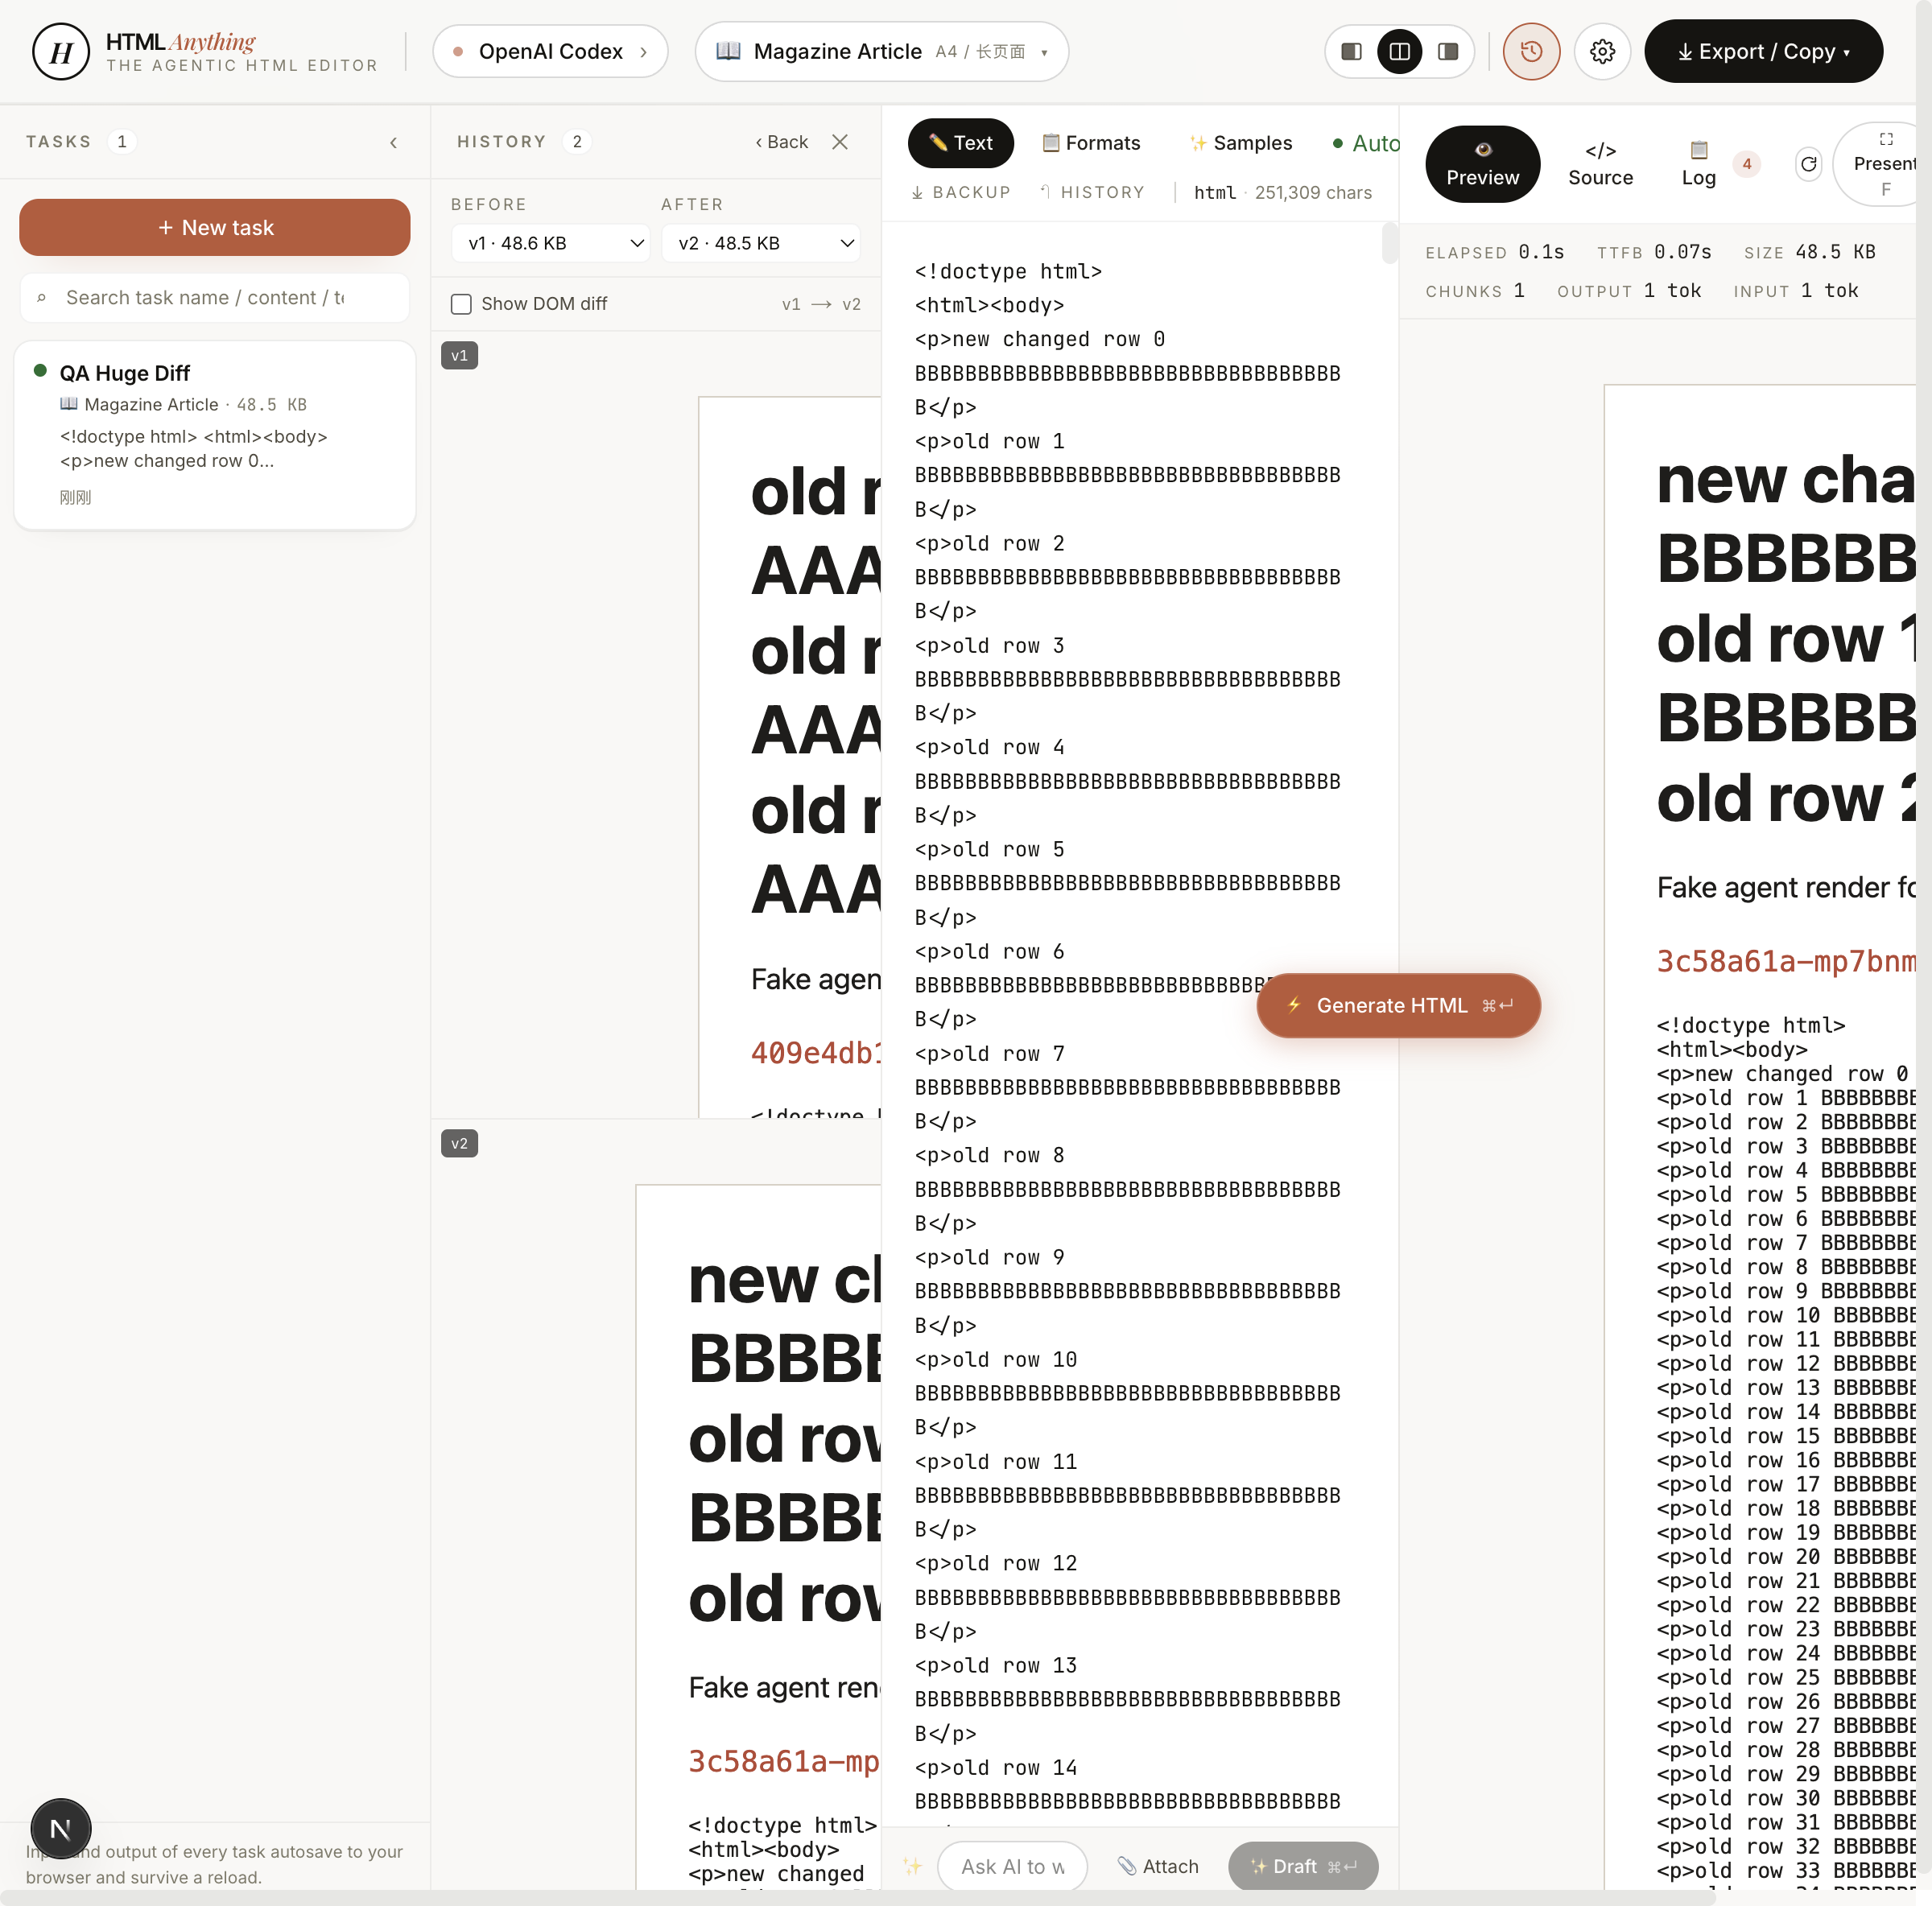Click the Backup download link
This screenshot has width=1932, height=1906.
pos(961,192)
